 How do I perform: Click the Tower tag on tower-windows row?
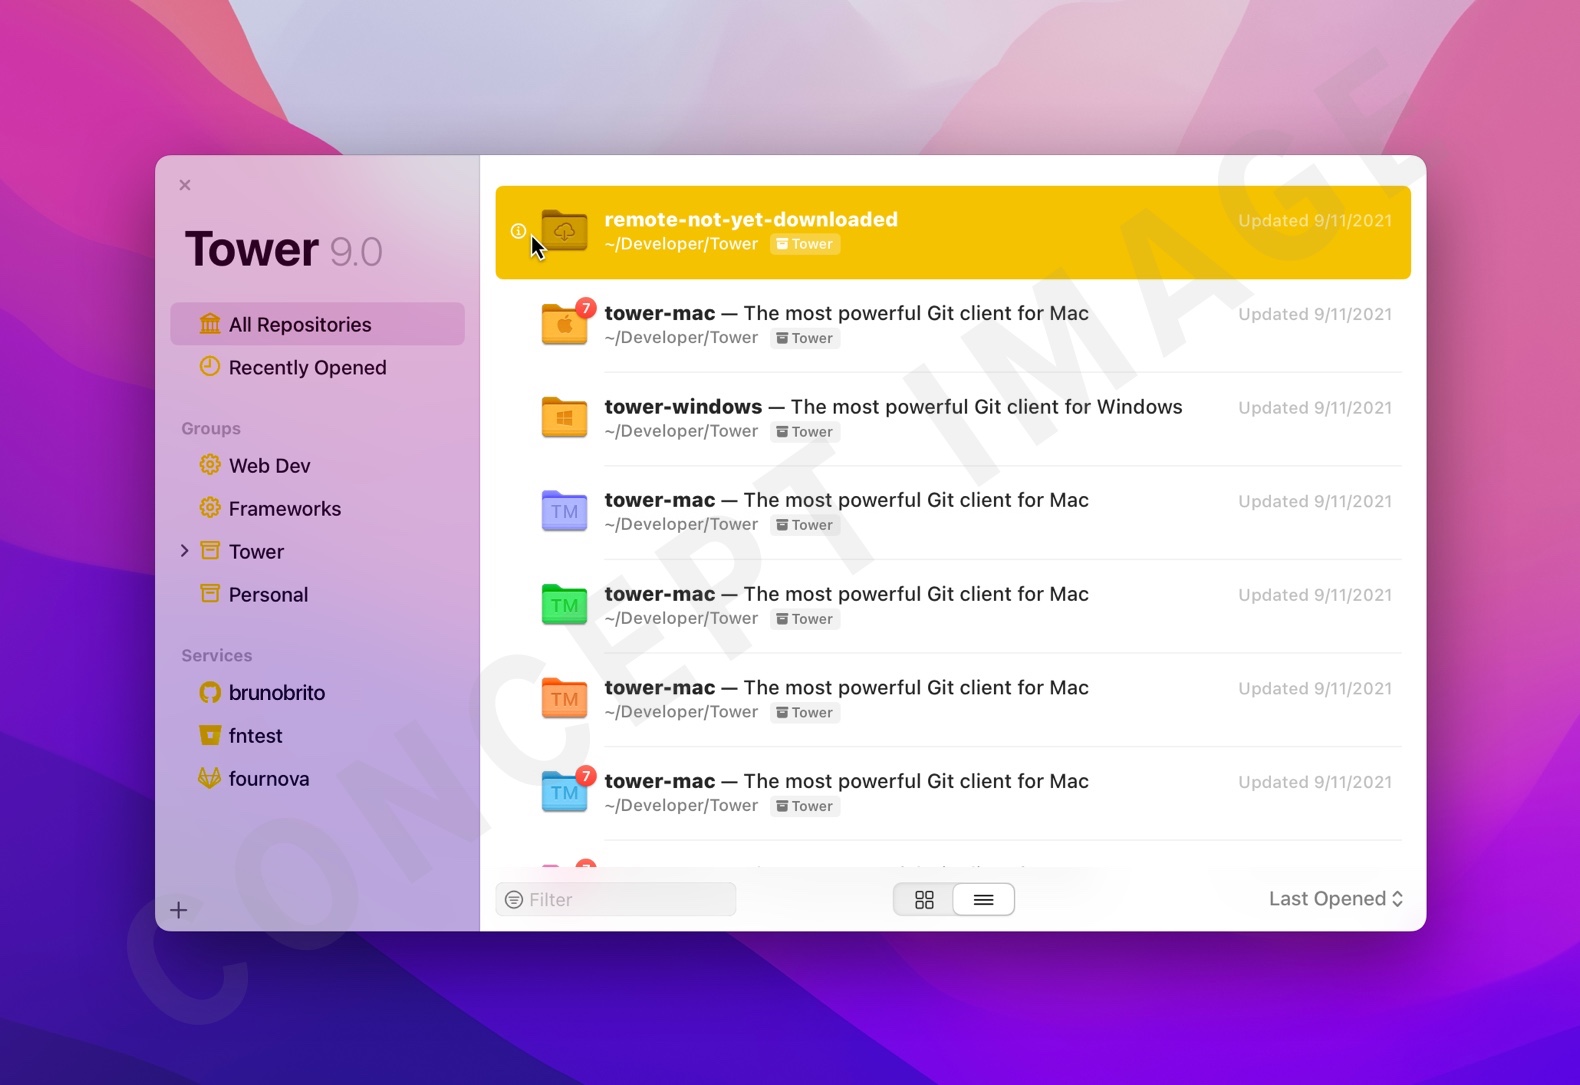(x=805, y=432)
